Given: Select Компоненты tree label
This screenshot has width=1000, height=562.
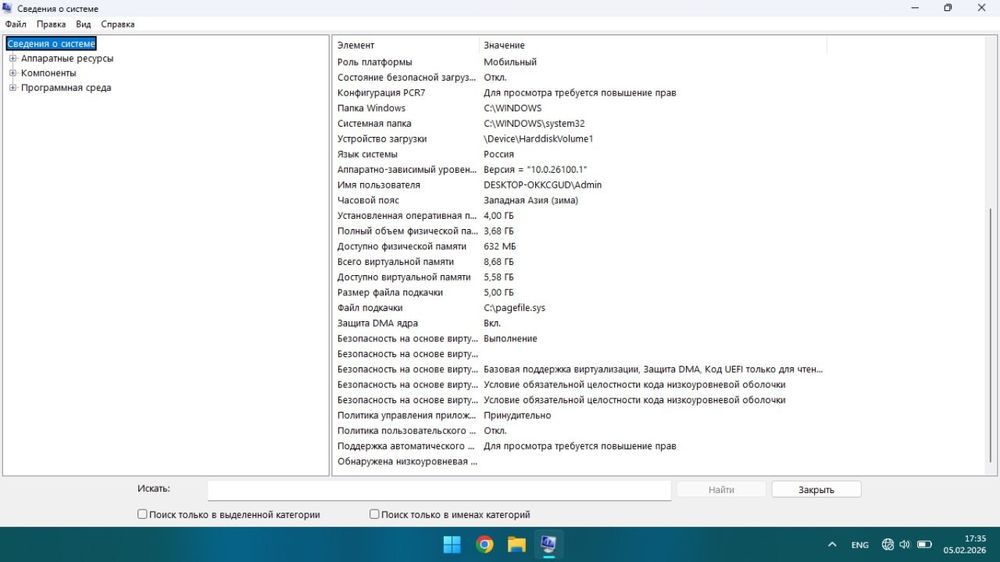Looking at the screenshot, I should (48, 73).
